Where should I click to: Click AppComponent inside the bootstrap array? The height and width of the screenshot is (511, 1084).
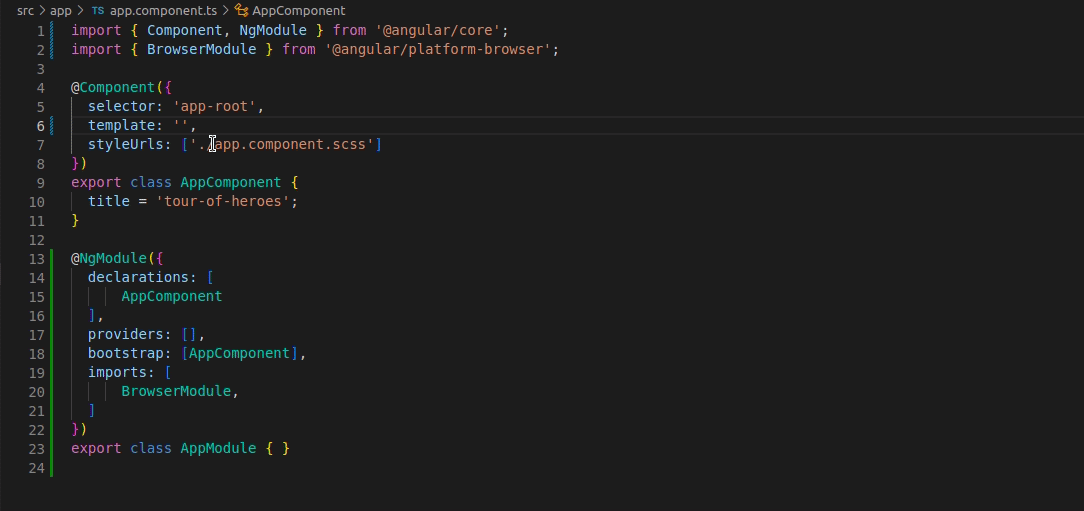point(240,353)
